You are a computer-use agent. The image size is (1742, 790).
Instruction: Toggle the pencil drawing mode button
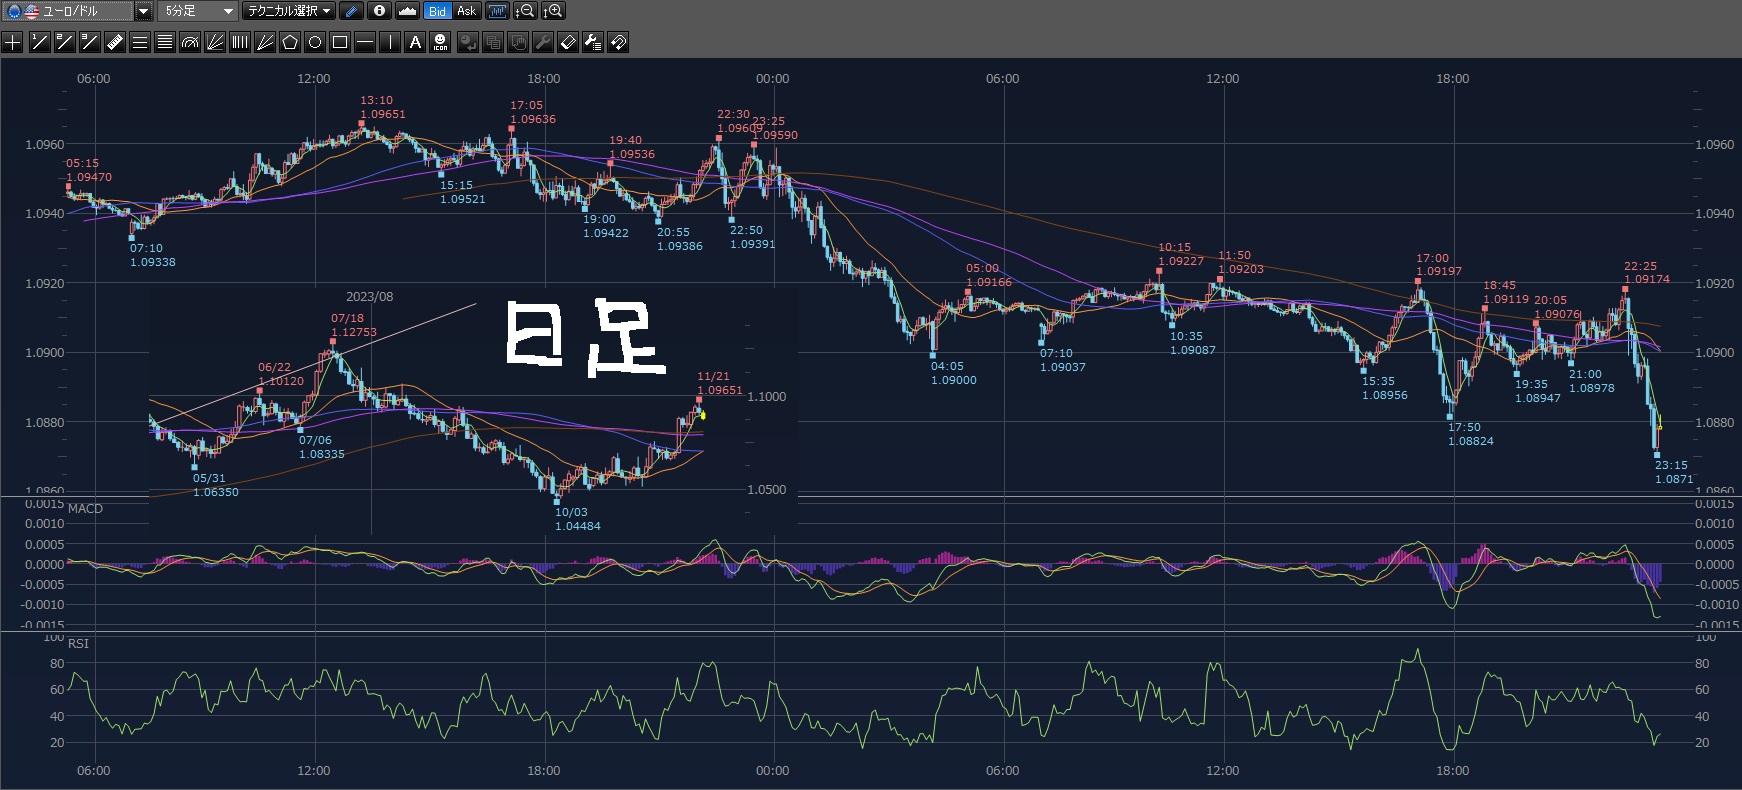351,11
